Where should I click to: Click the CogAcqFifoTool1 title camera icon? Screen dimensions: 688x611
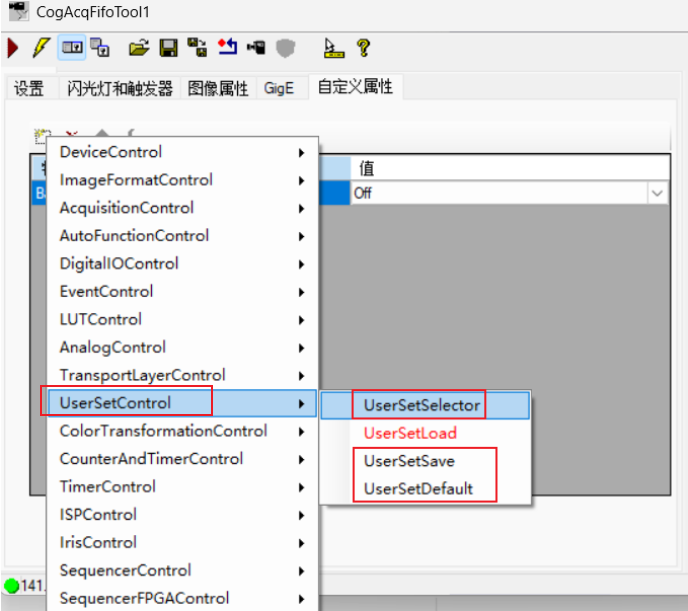coord(19,11)
